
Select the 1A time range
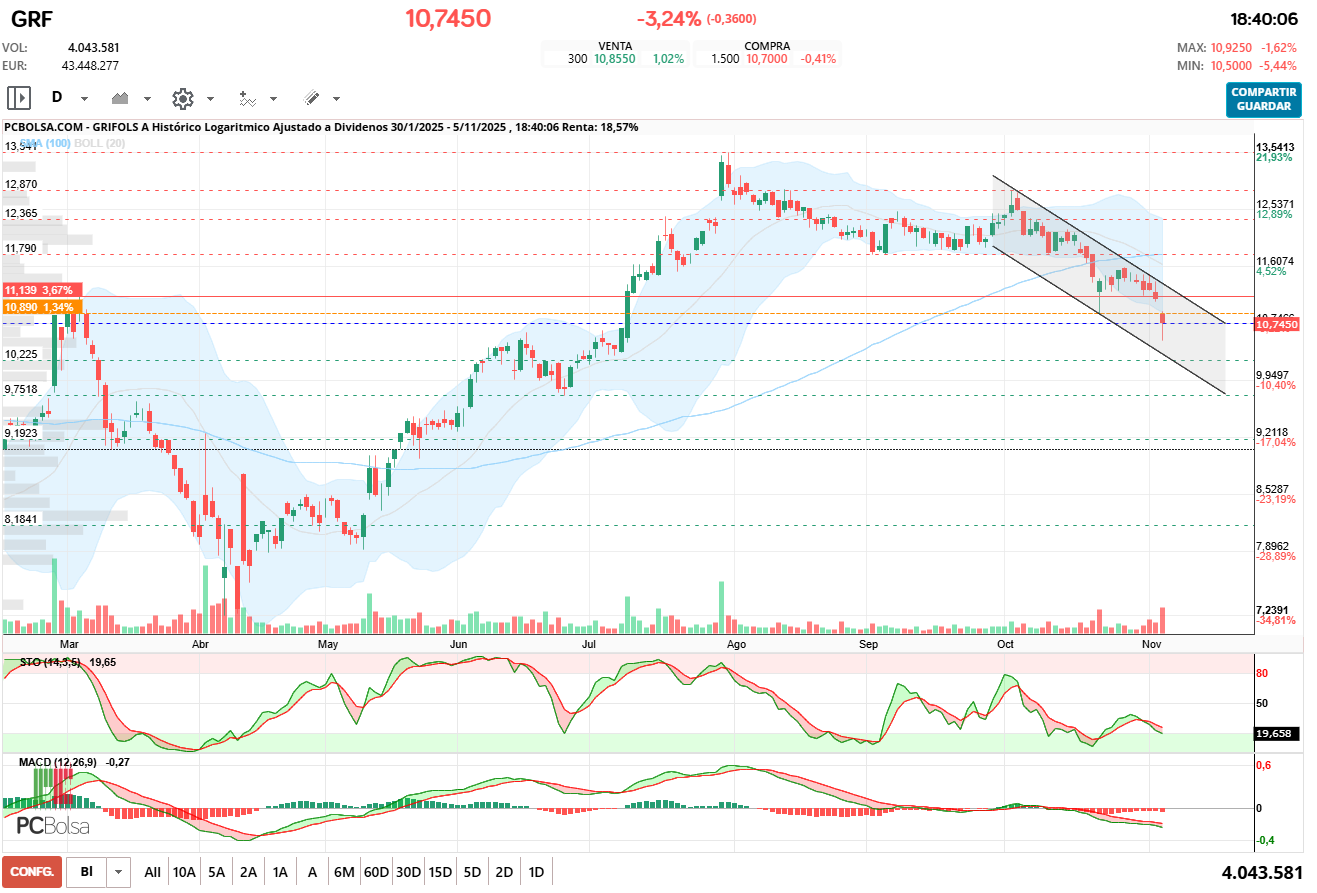pyautogui.click(x=280, y=872)
